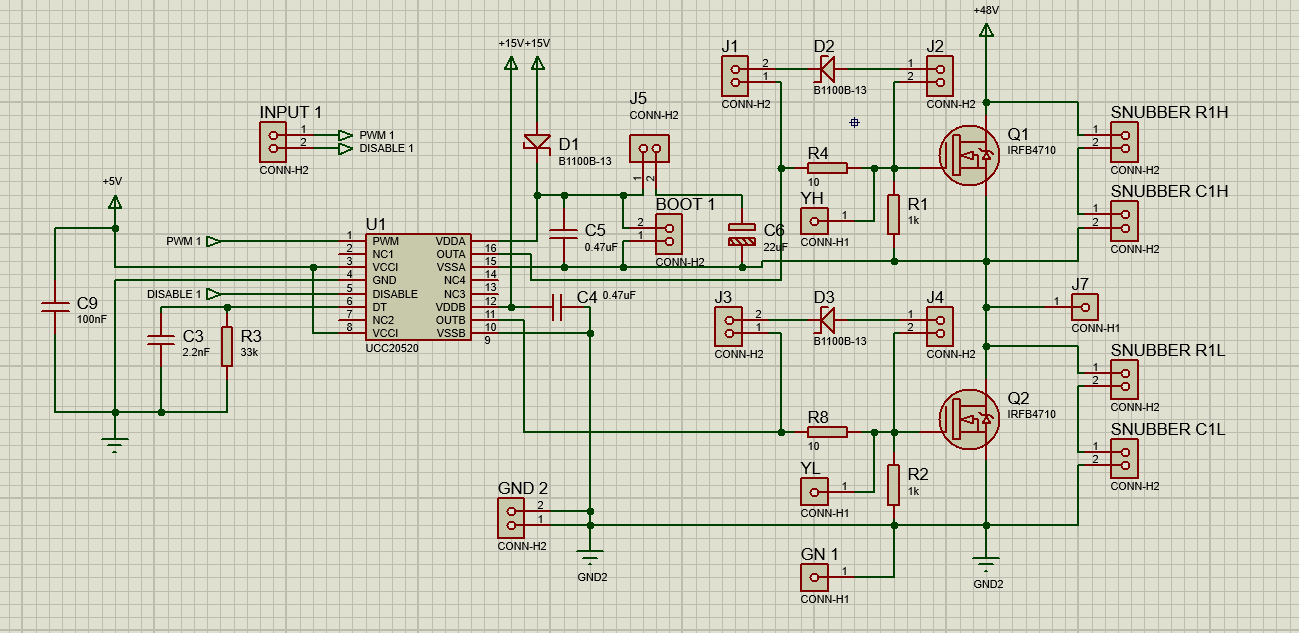Select the SNUBBER R1H connector
The height and width of the screenshot is (633, 1299).
pyautogui.click(x=1124, y=142)
